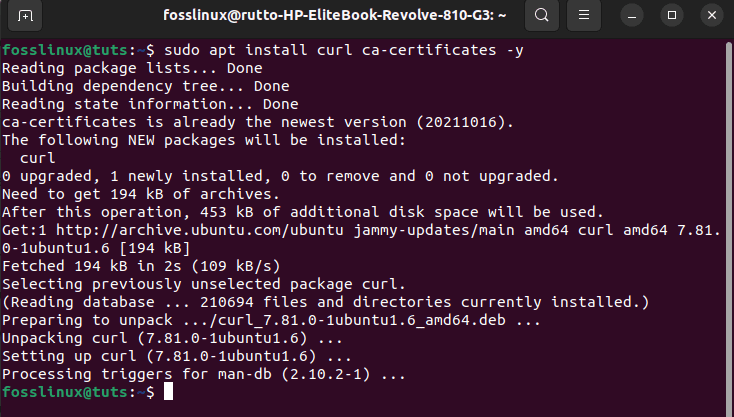Click the Preparing to unpack .deb line
Screen dimensions: 734x417
pyautogui.click(x=271, y=321)
